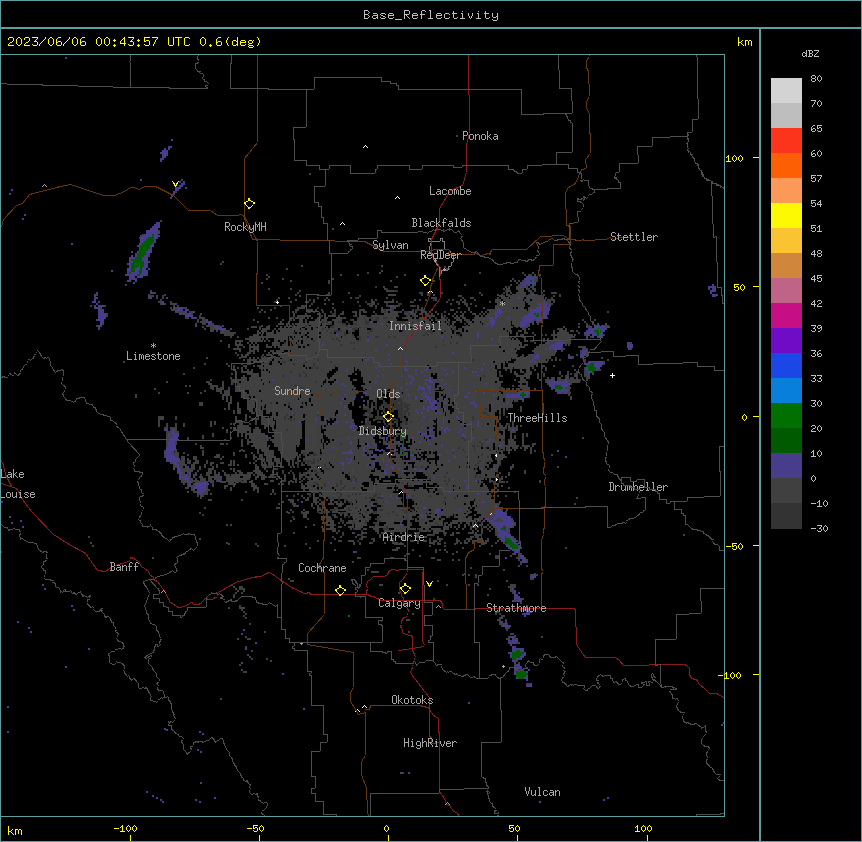The image size is (862, 842).
Task: Click the Ponoka city label
Action: pyautogui.click(x=480, y=136)
